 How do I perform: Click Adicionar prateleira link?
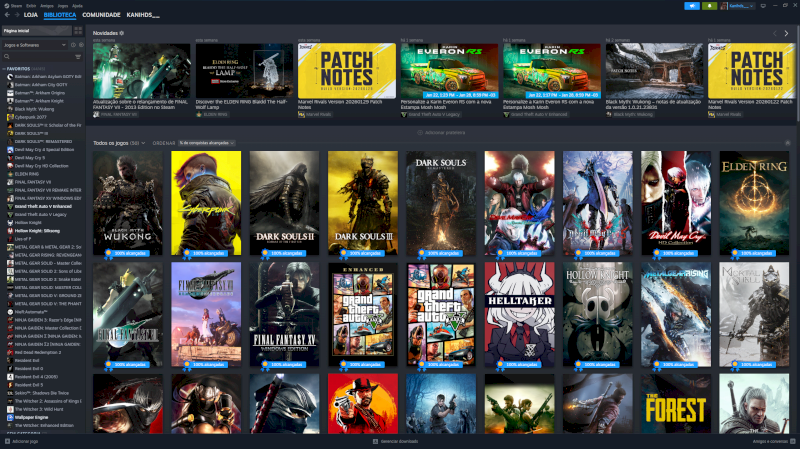(440, 131)
